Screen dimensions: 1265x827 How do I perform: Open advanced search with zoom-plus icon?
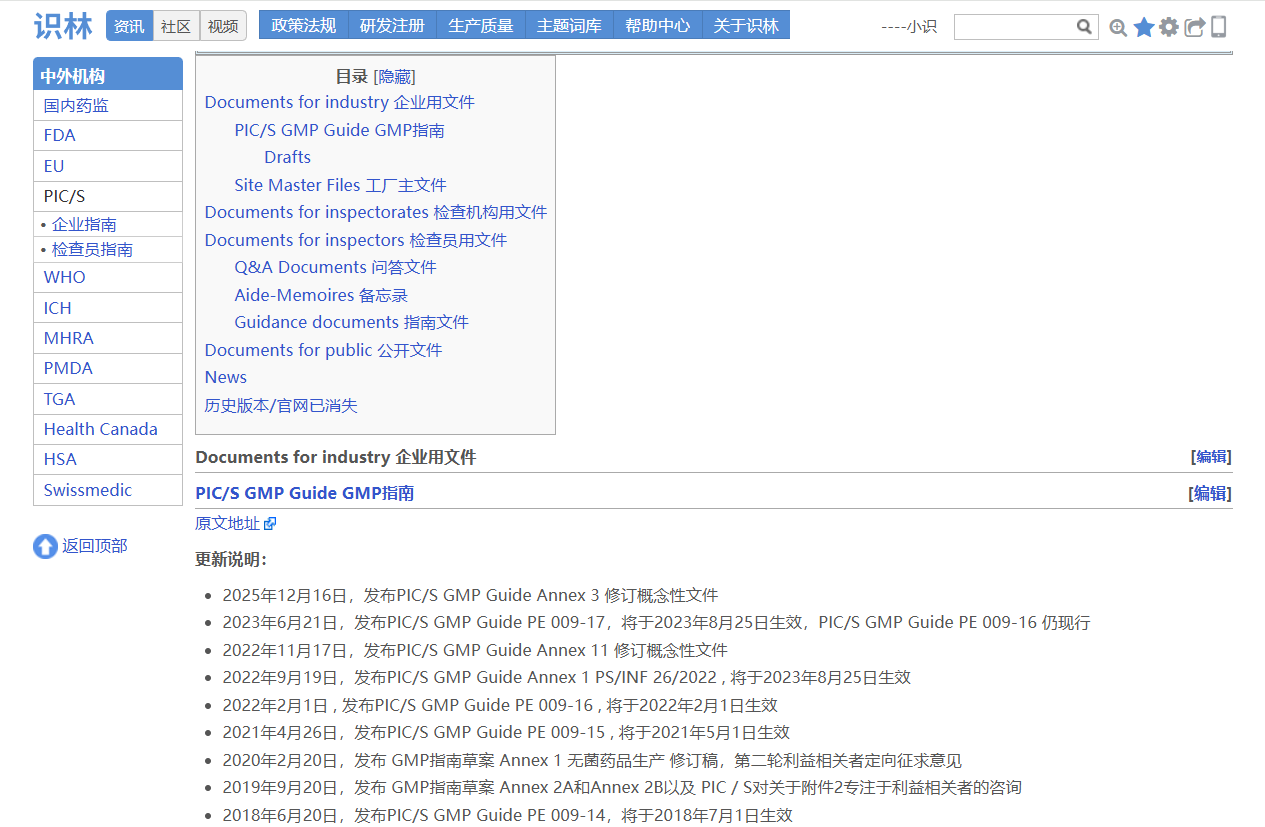pyautogui.click(x=1118, y=28)
